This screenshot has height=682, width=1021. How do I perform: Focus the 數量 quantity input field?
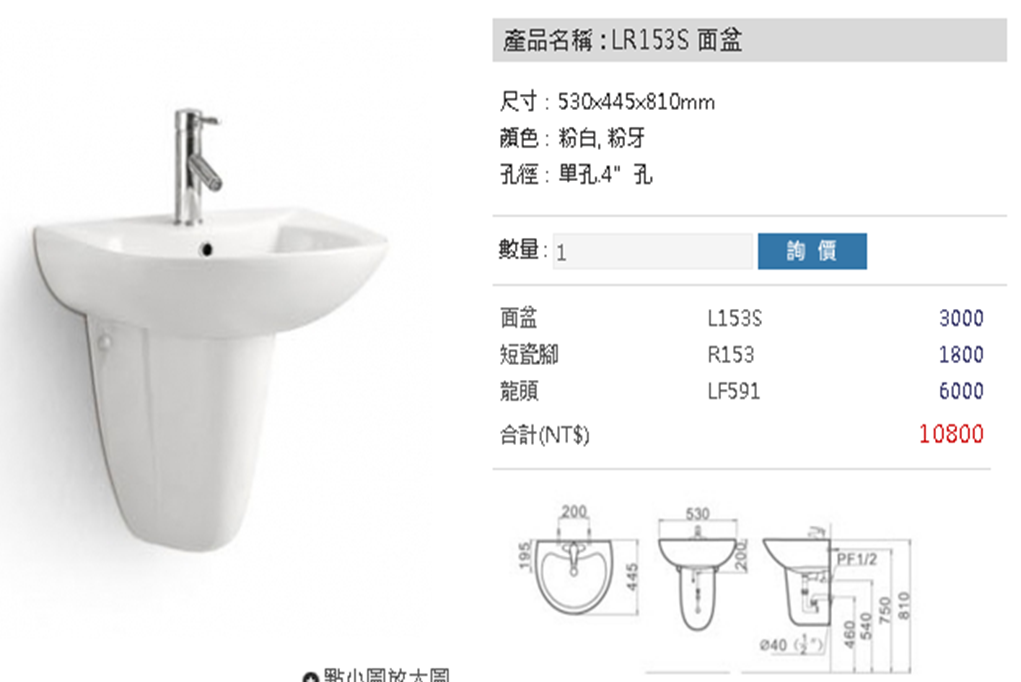point(652,251)
